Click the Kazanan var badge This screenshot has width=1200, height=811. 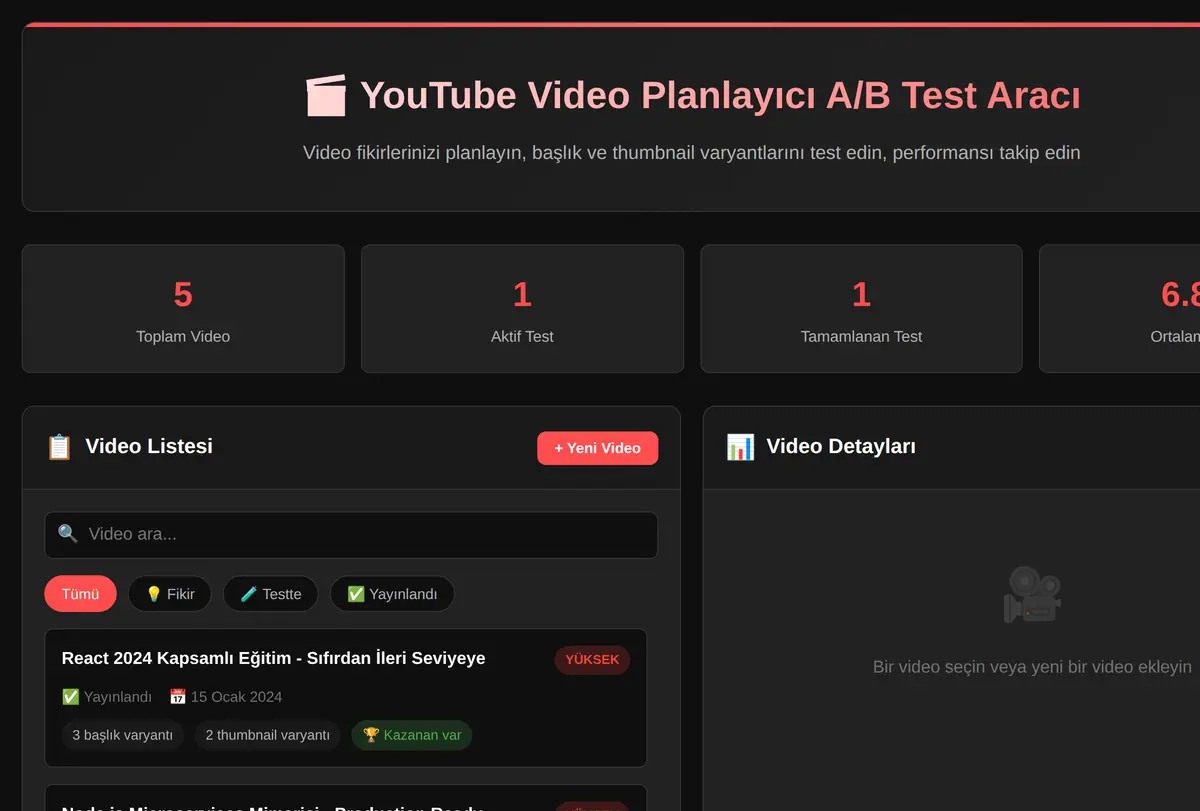[412, 735]
